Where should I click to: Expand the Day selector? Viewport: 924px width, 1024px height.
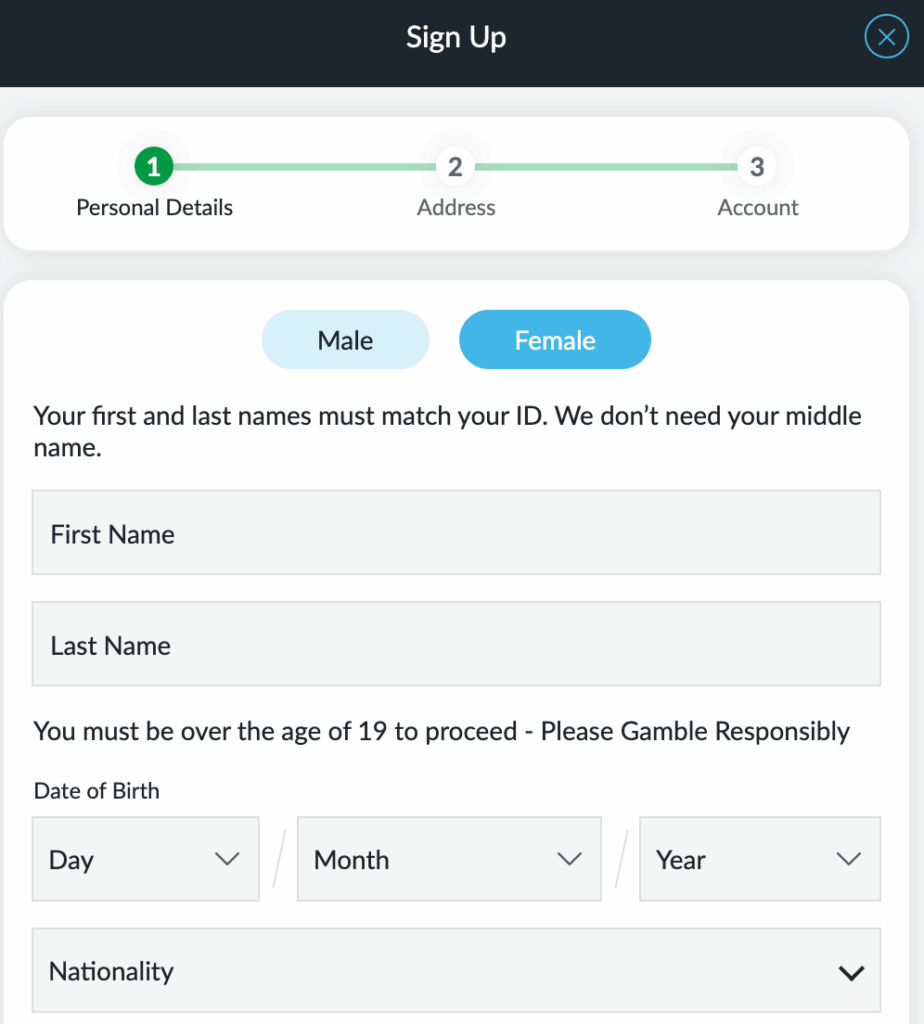click(145, 858)
